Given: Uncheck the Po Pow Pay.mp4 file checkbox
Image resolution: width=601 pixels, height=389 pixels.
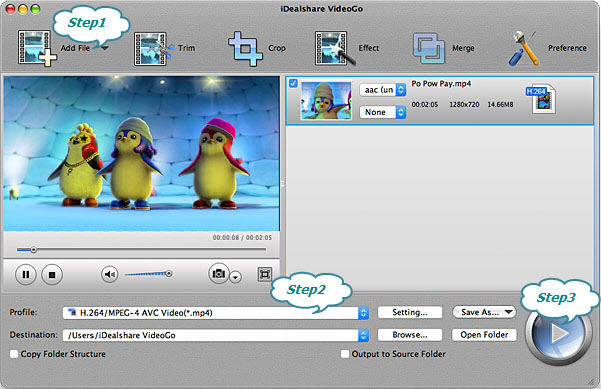Looking at the screenshot, I should (x=293, y=83).
